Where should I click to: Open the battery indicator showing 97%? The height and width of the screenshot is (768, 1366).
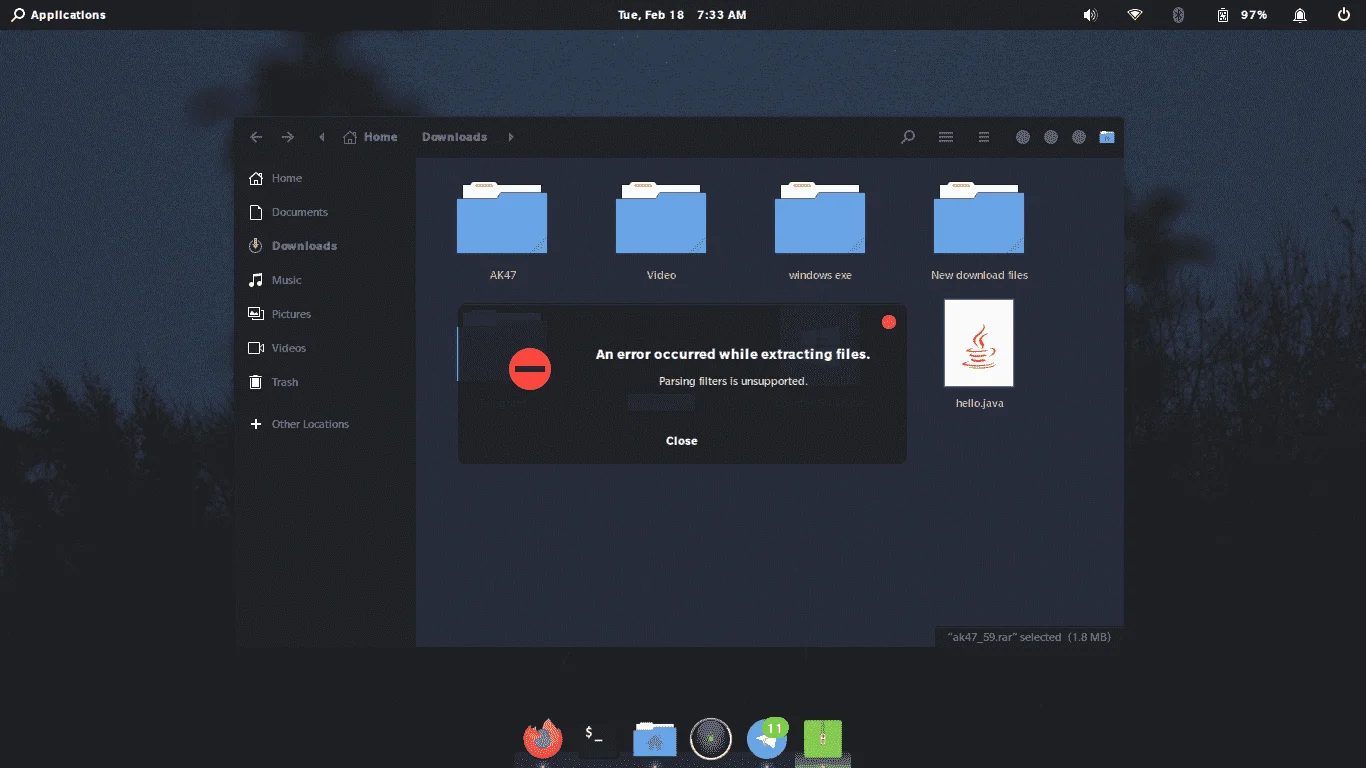[x=1242, y=15]
